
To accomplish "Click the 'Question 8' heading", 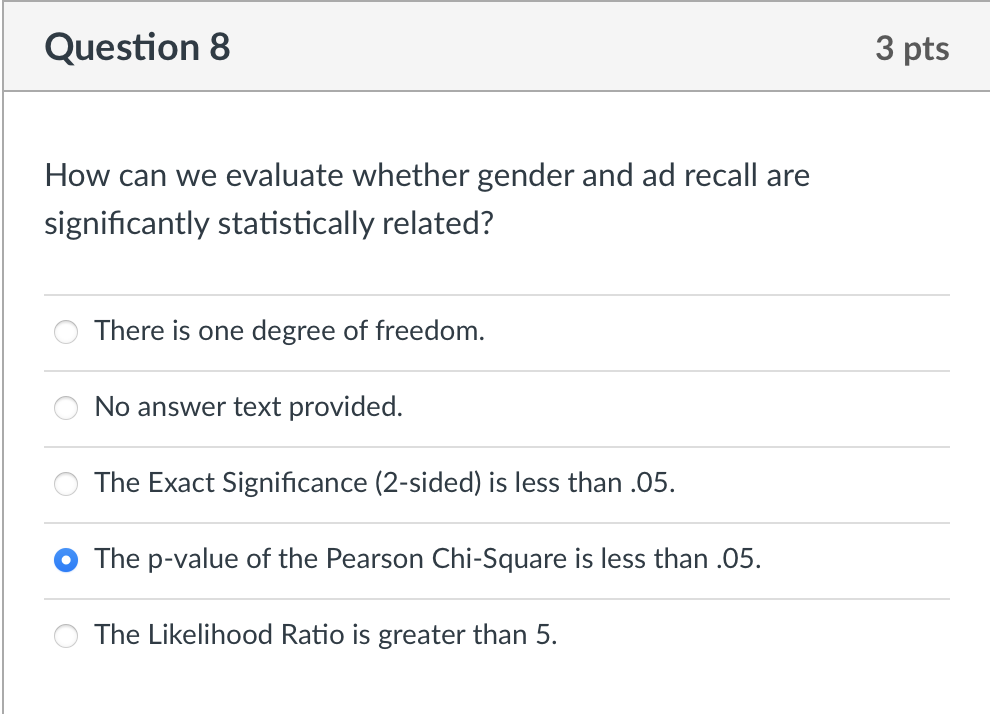I will (137, 46).
